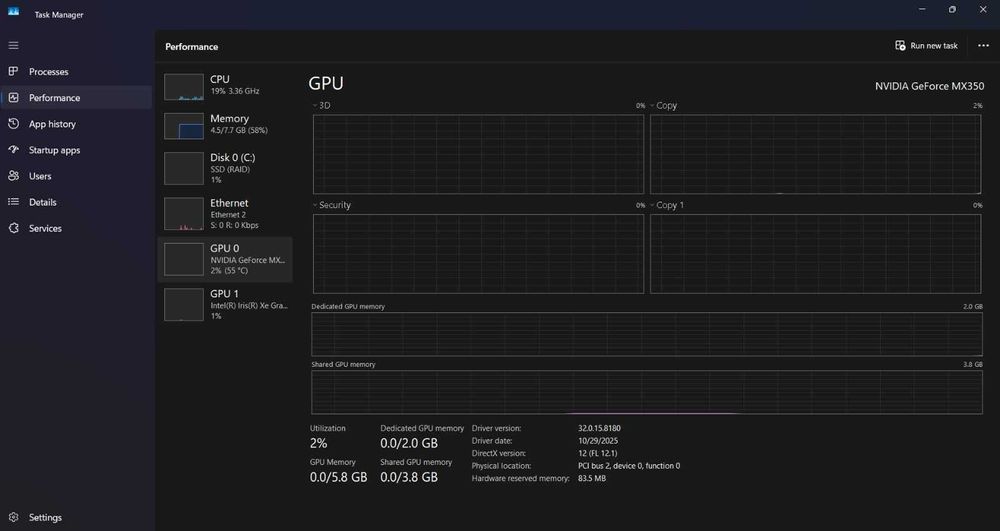
Task: Click the App history clock icon
Action: pos(13,124)
